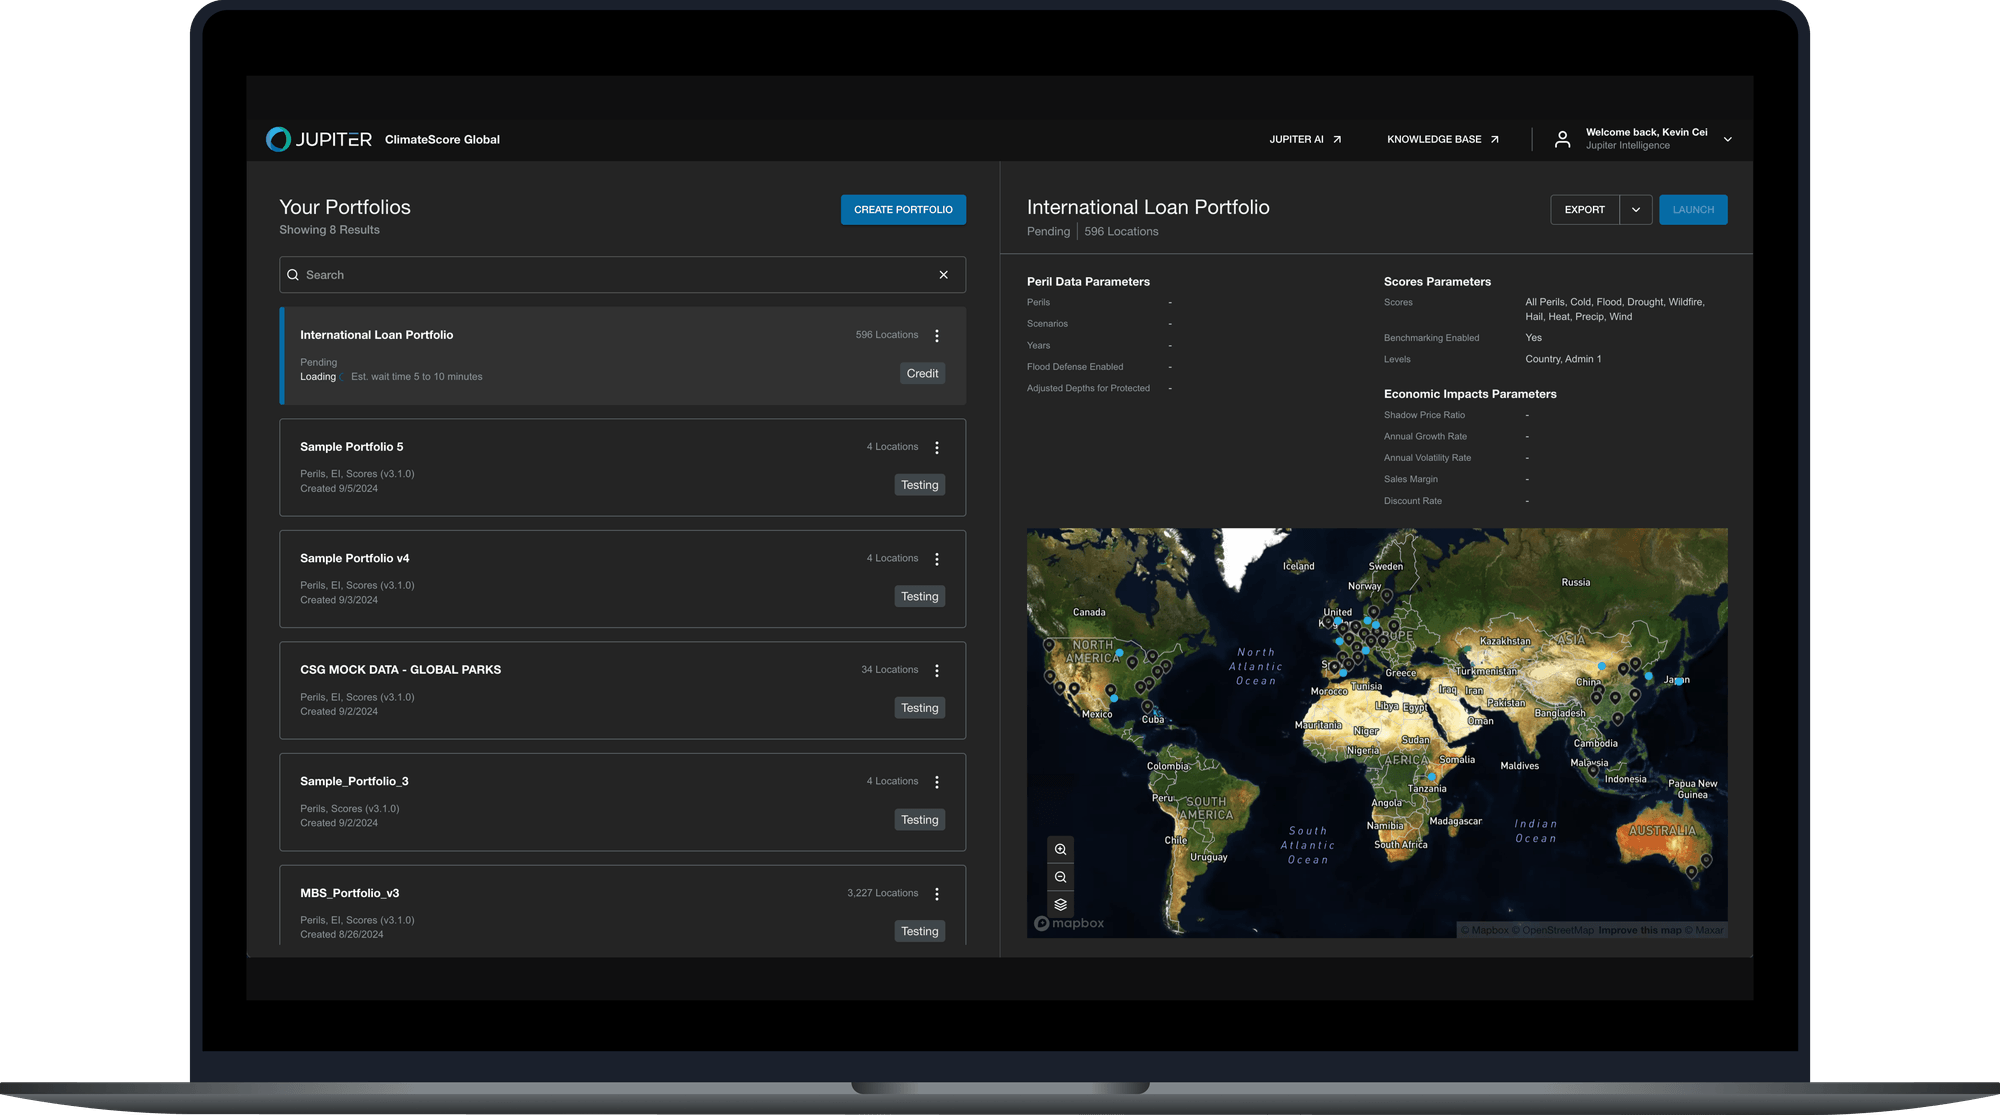Click the Jupiter logo
Screen dimensions: 2000x1115
click(x=319, y=139)
